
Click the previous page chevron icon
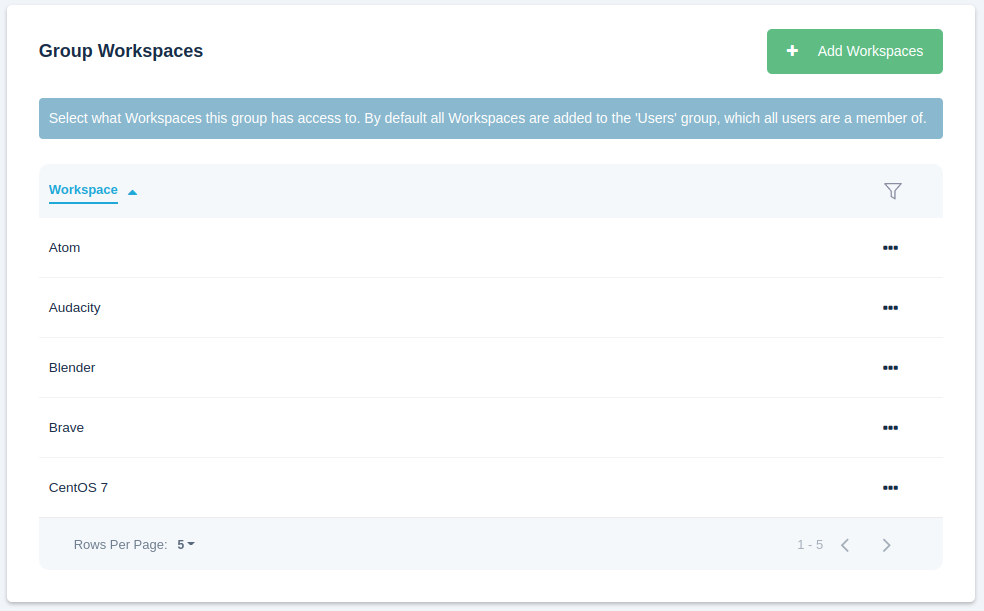844,544
